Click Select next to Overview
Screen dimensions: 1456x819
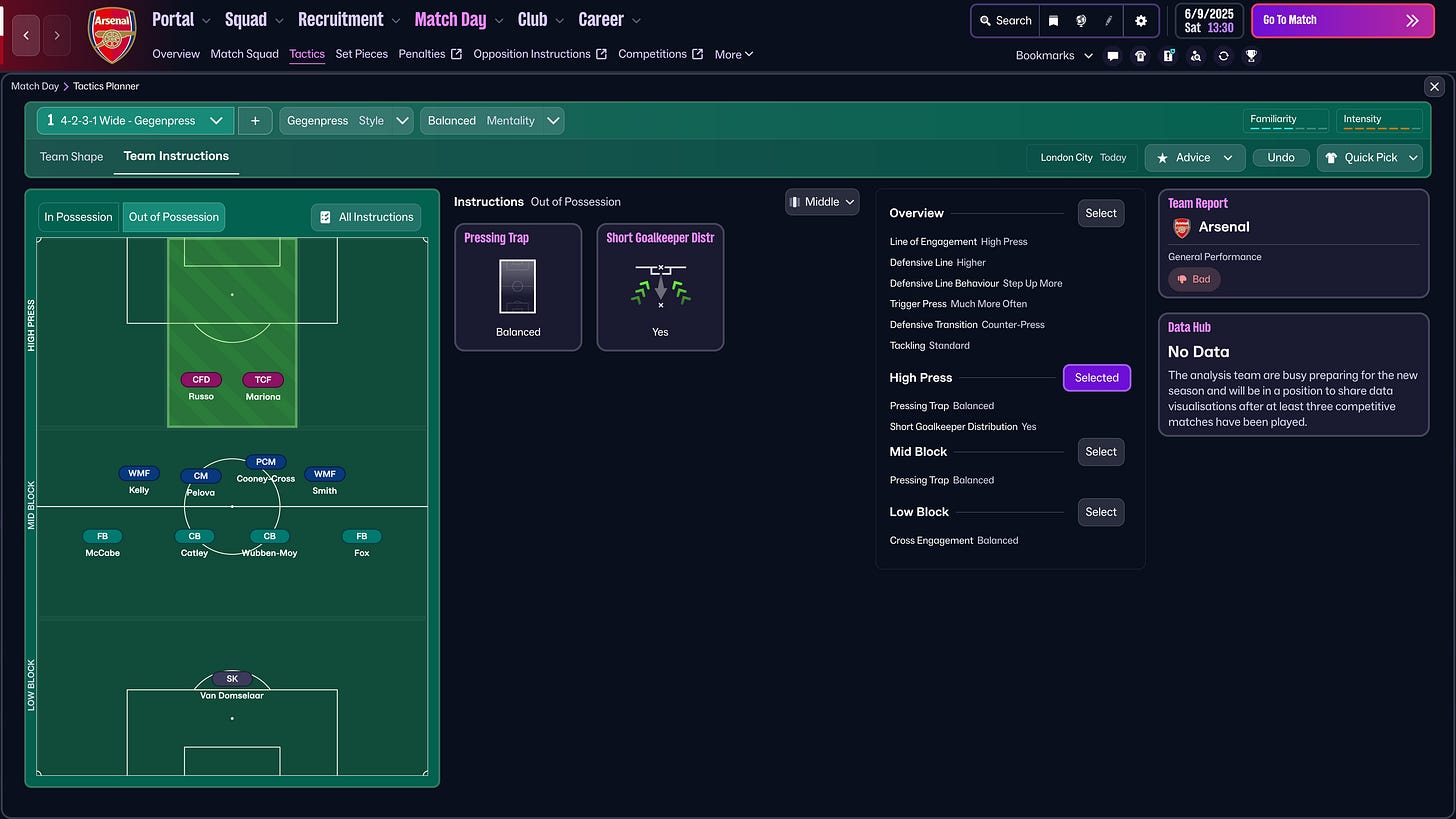click(x=1101, y=213)
